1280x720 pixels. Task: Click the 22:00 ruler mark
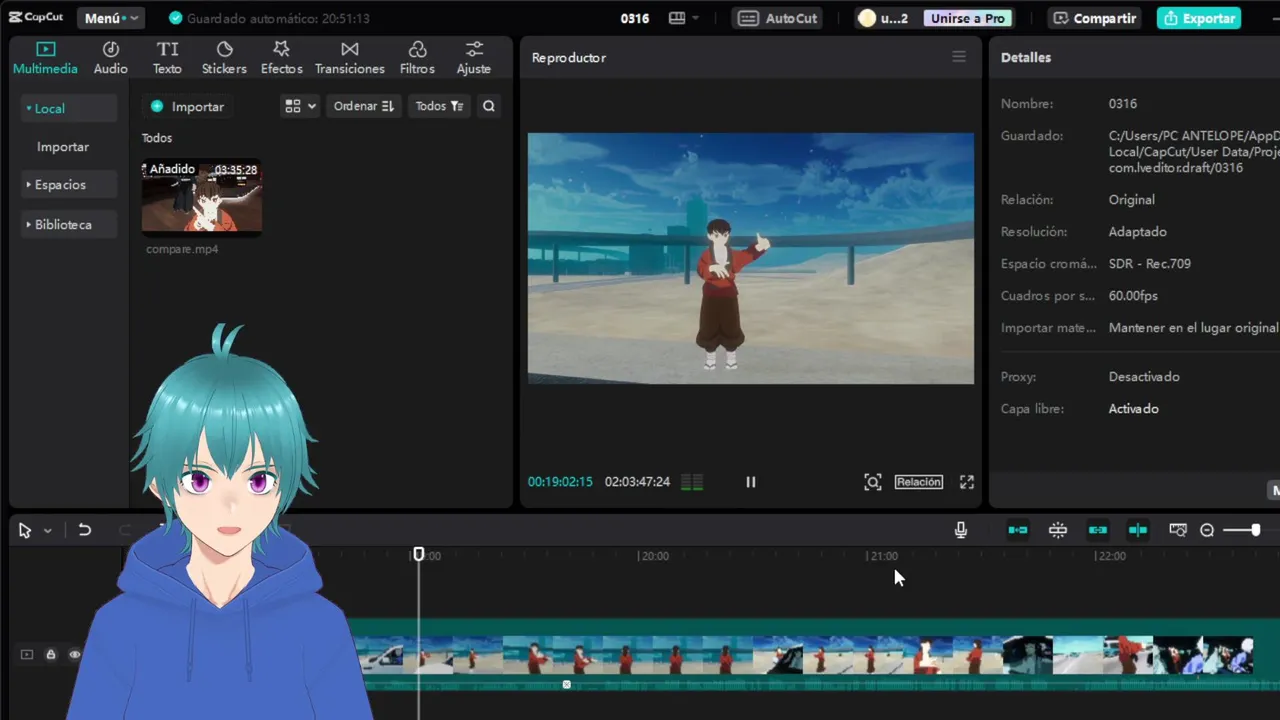coord(1111,556)
